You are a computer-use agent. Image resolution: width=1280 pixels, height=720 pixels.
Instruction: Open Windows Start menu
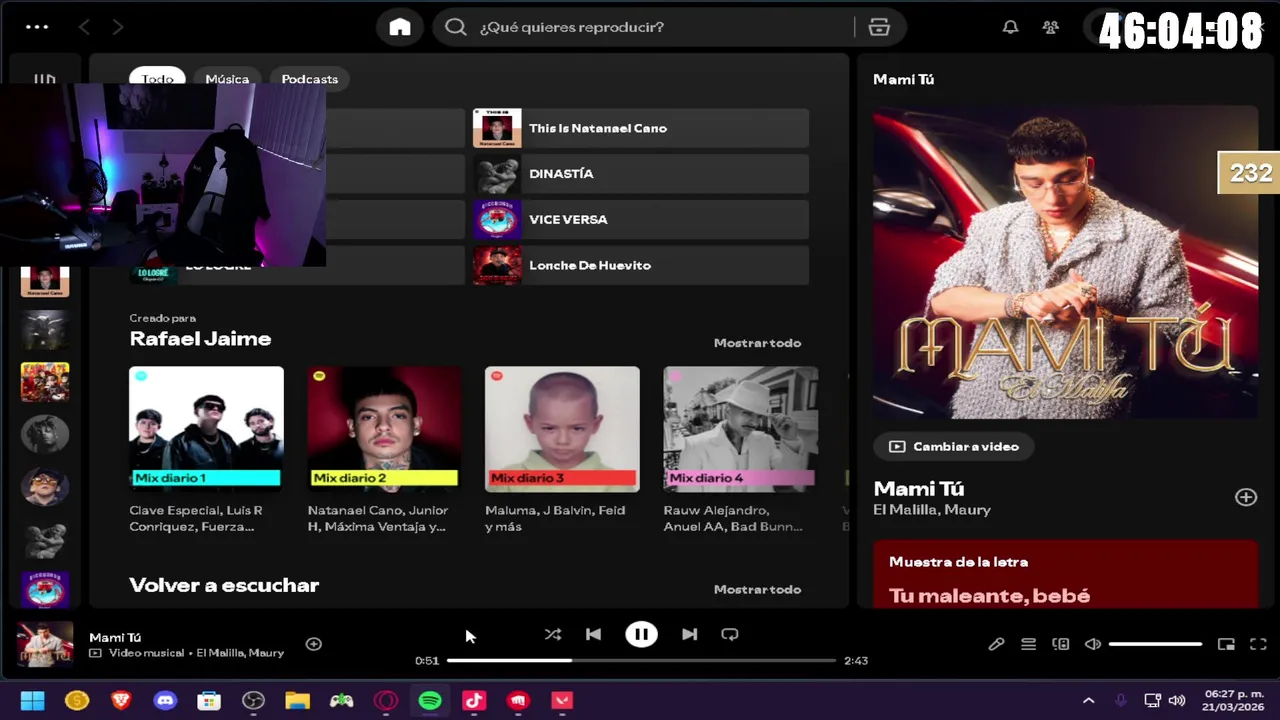(x=33, y=701)
